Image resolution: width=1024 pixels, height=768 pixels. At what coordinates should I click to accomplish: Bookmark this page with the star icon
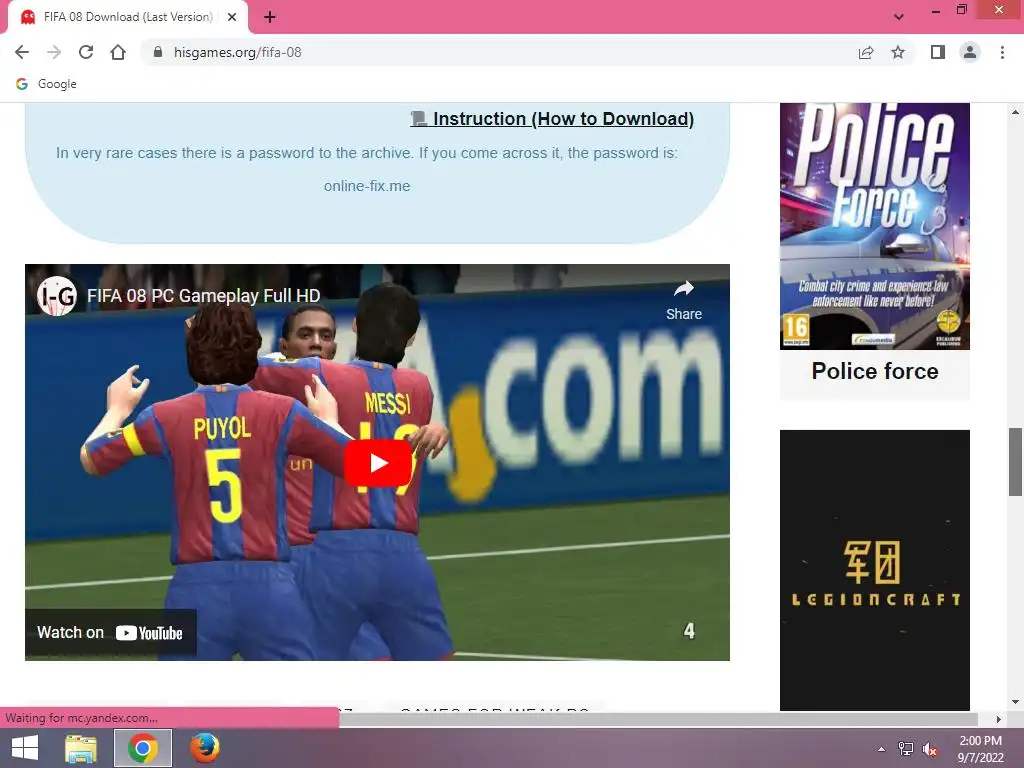898,52
